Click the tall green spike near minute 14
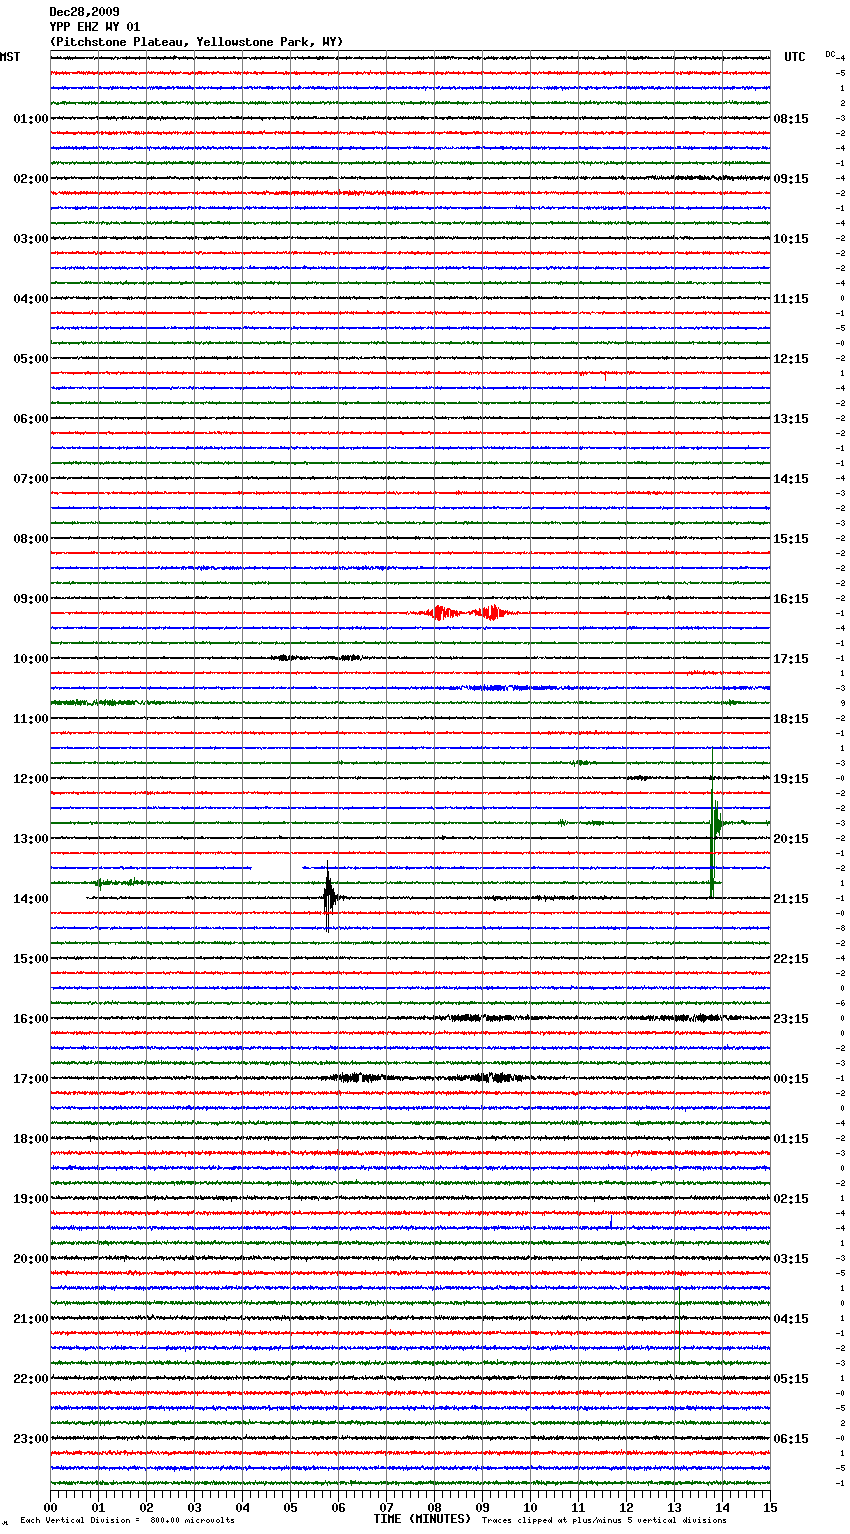This screenshot has width=850, height=1534. [x=713, y=822]
